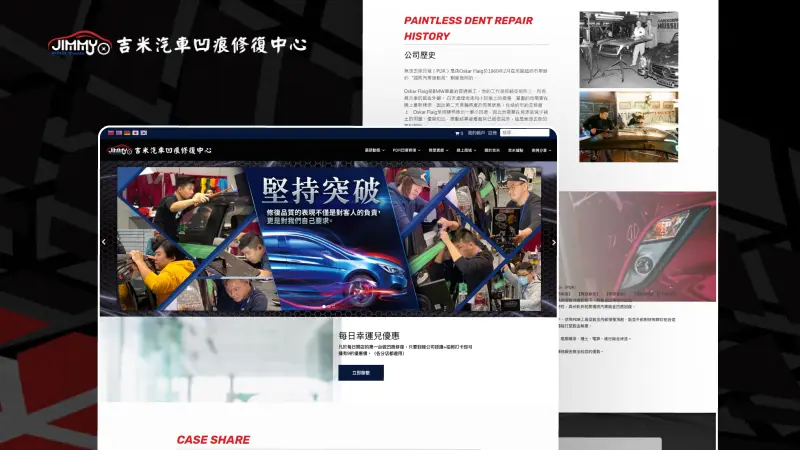This screenshot has width=800, height=450.
Task: Click the 公司歷史 subheading
Action: [x=420, y=55]
